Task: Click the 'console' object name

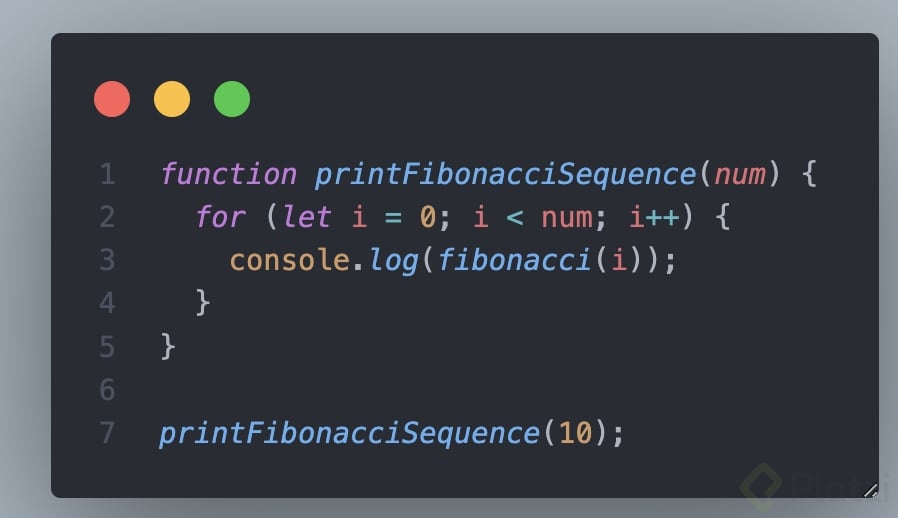Action: (290, 261)
